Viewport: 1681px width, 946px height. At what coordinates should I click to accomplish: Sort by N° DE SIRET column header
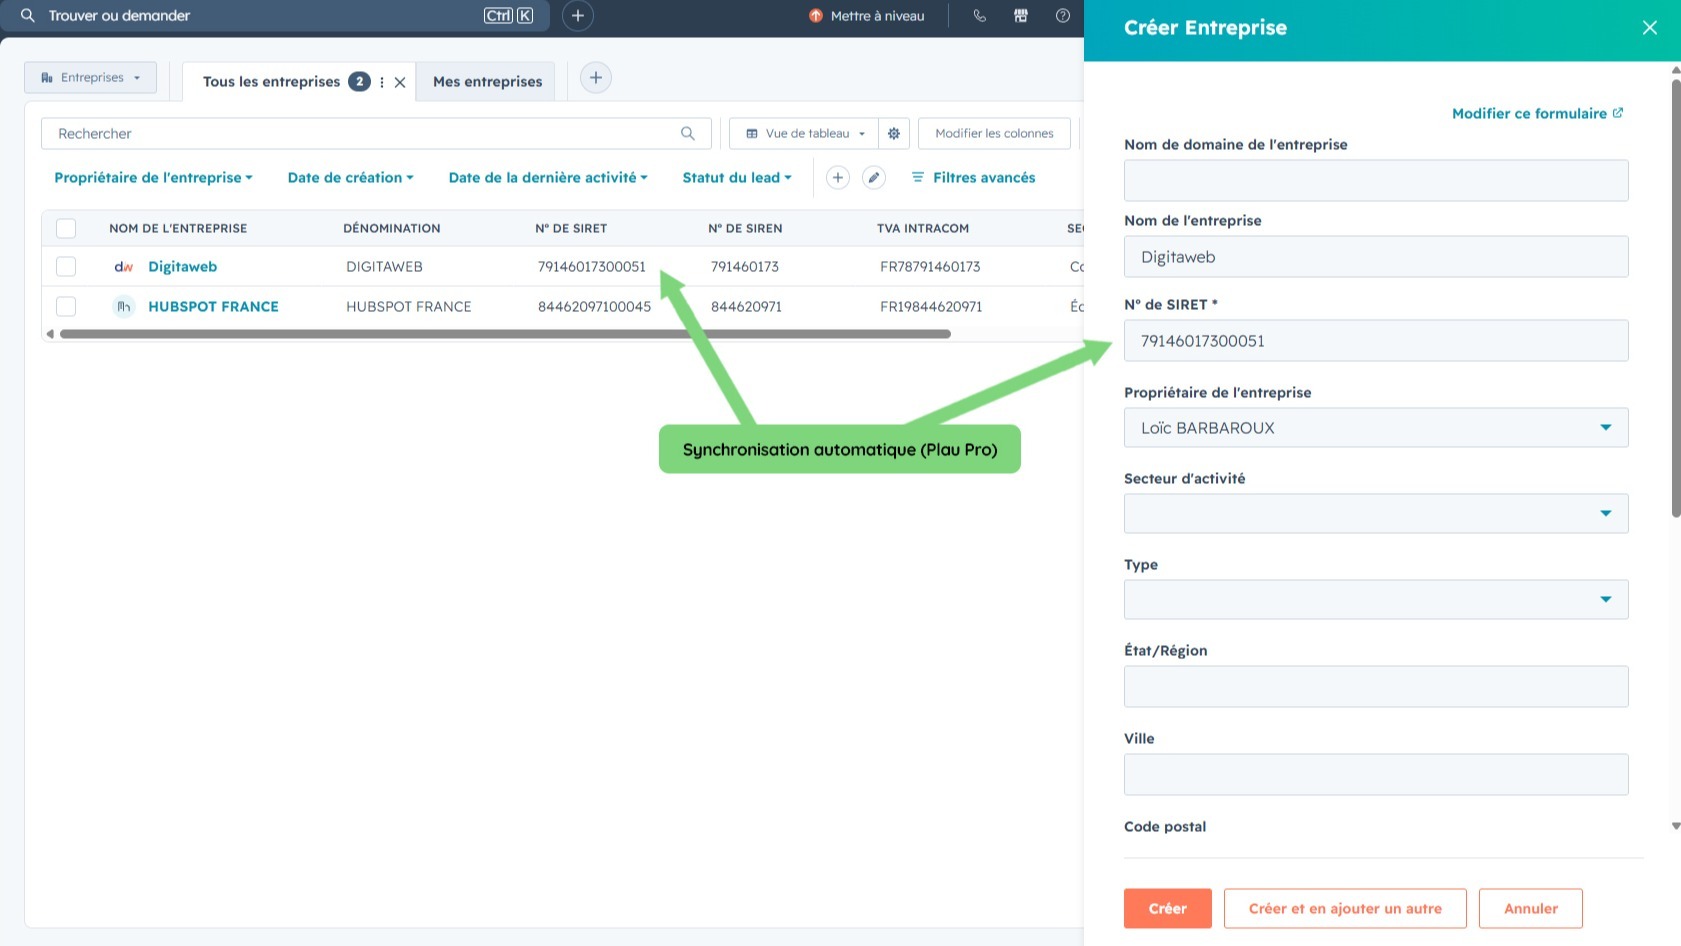(x=571, y=229)
